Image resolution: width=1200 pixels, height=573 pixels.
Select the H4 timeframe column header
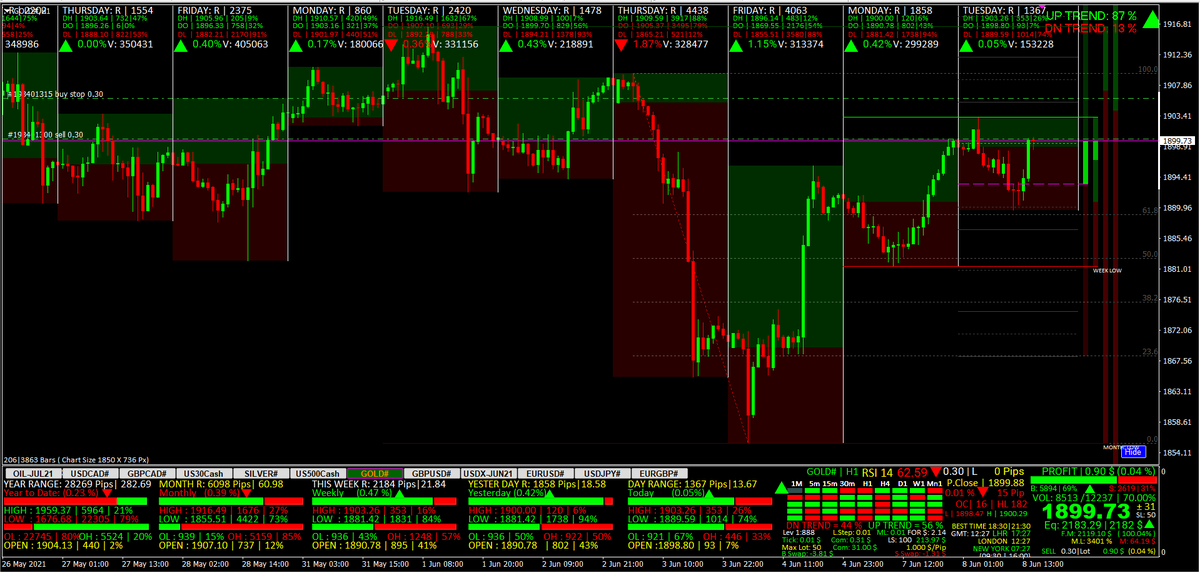coord(886,484)
